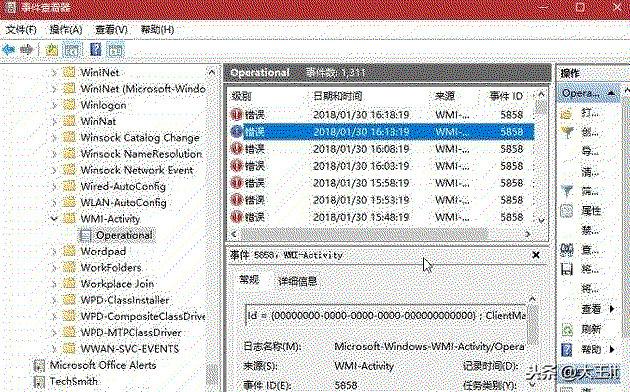
Task: Click the Forward arrow in the toolbar
Action: point(27,50)
